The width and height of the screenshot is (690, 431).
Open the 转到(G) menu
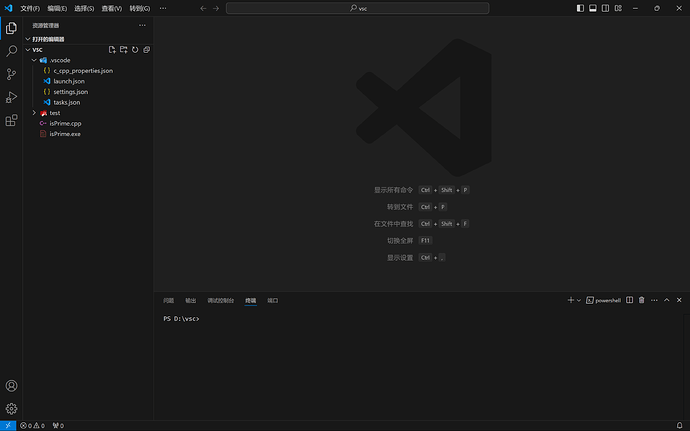[139, 8]
